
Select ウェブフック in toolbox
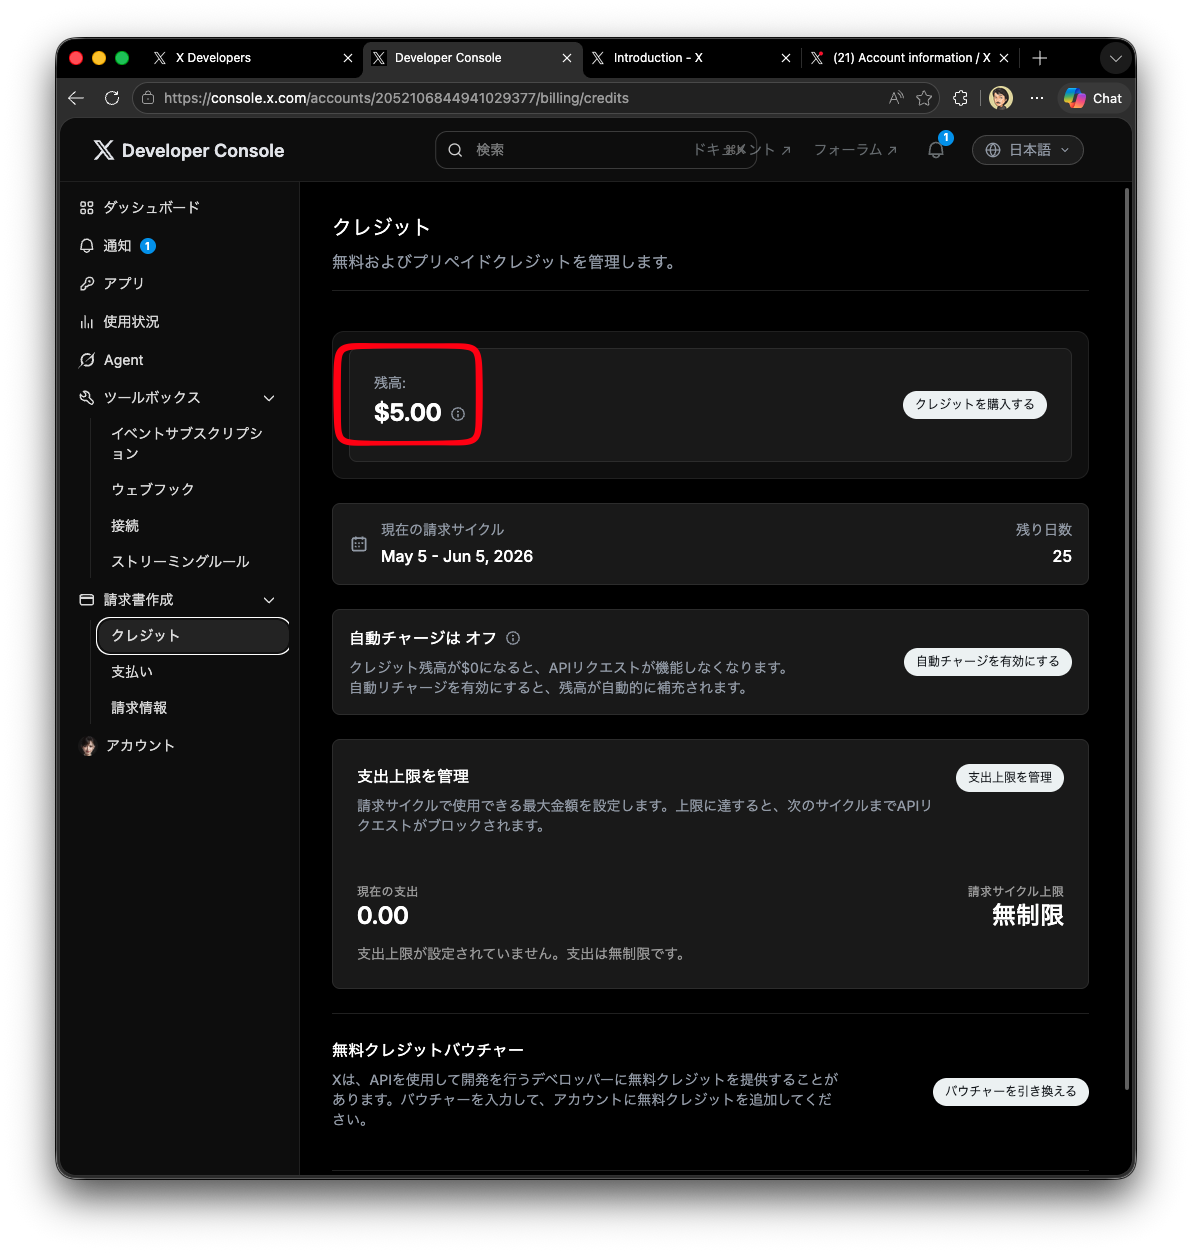click(153, 490)
